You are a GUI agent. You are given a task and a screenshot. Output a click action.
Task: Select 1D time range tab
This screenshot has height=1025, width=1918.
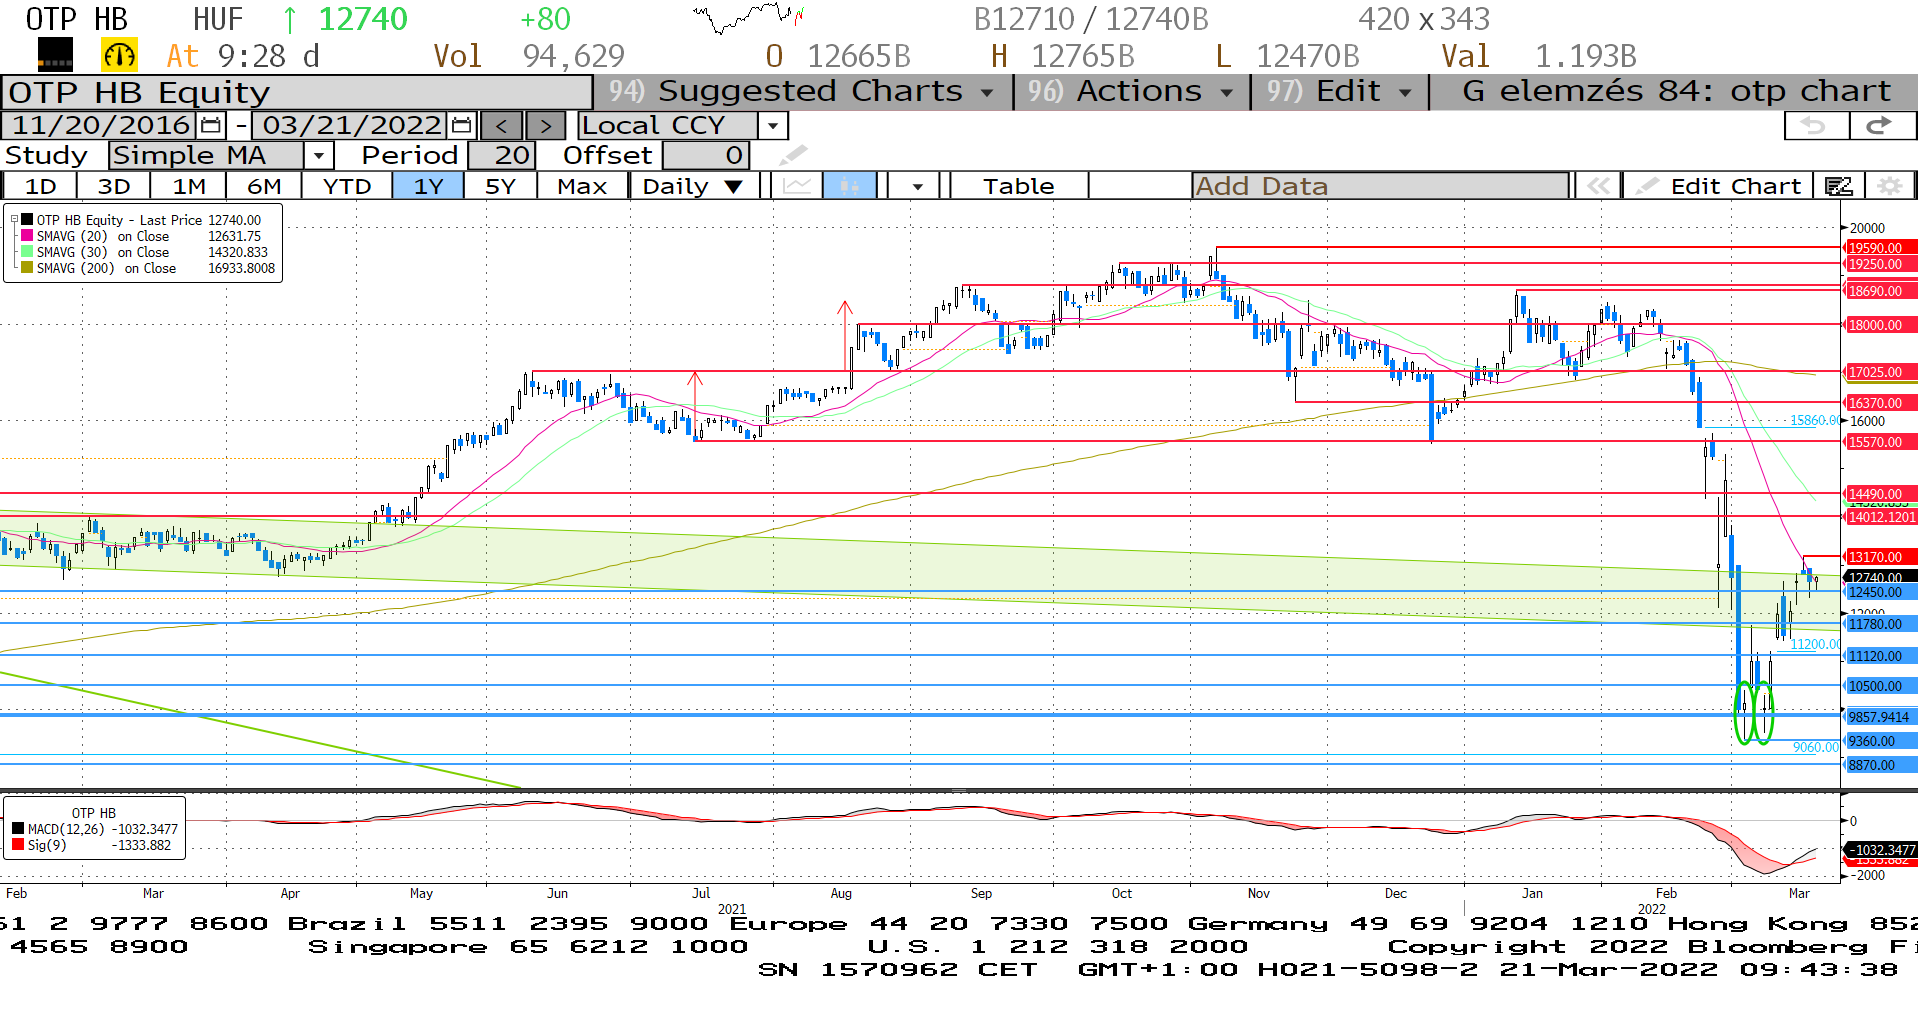40,186
